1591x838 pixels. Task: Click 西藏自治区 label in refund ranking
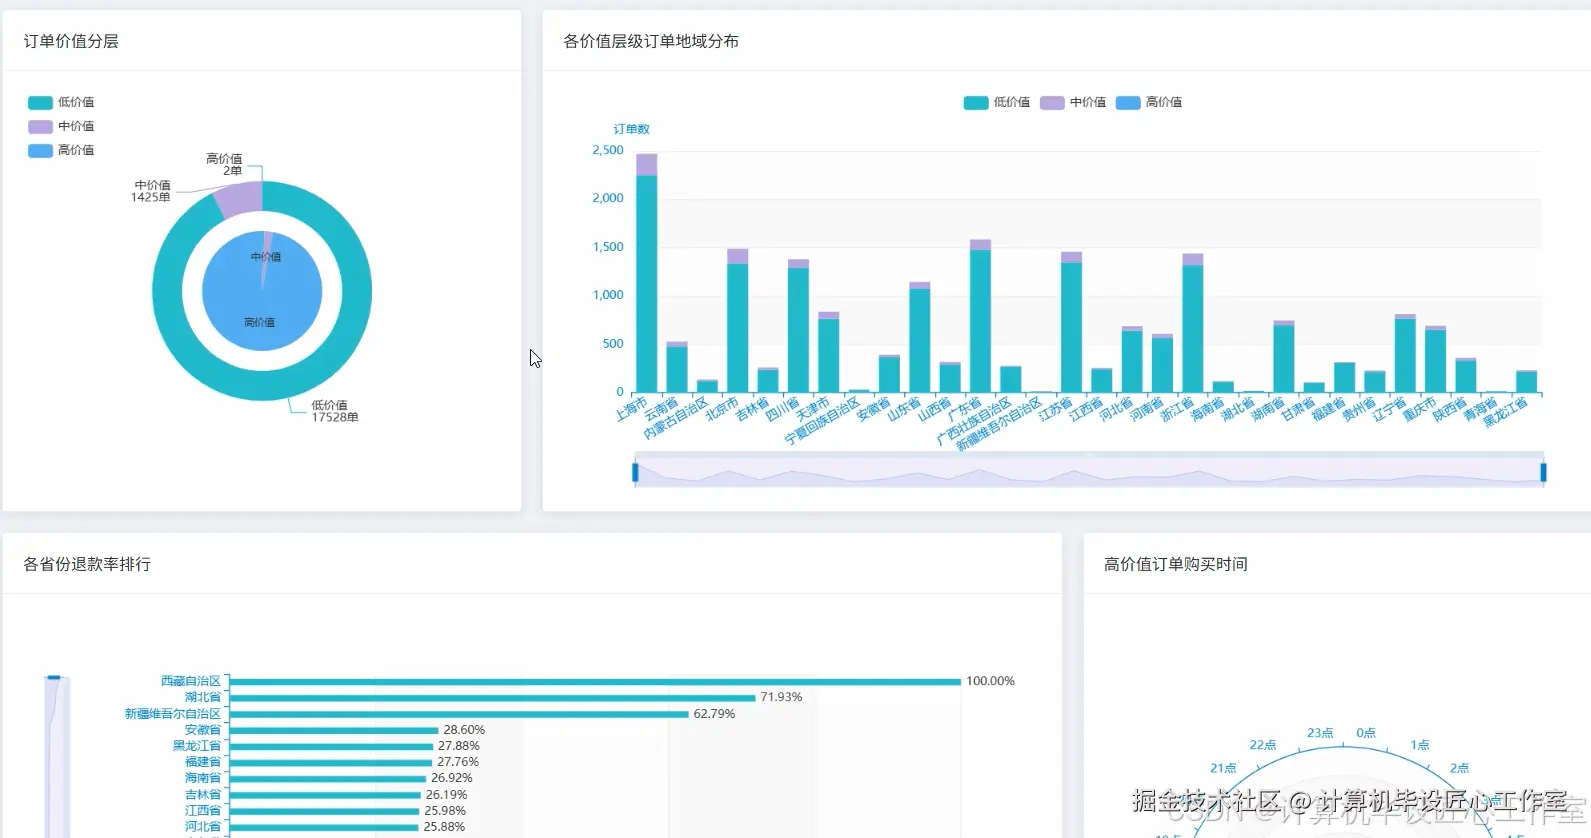(x=191, y=681)
